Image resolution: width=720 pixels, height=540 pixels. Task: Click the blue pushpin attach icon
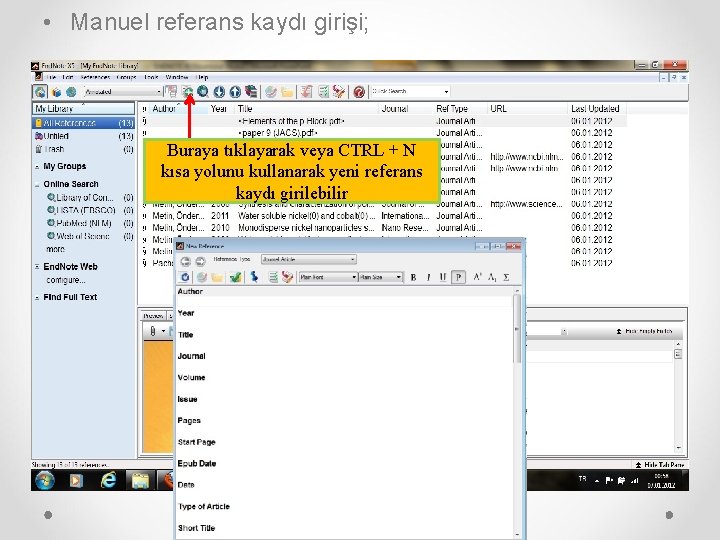[254, 277]
